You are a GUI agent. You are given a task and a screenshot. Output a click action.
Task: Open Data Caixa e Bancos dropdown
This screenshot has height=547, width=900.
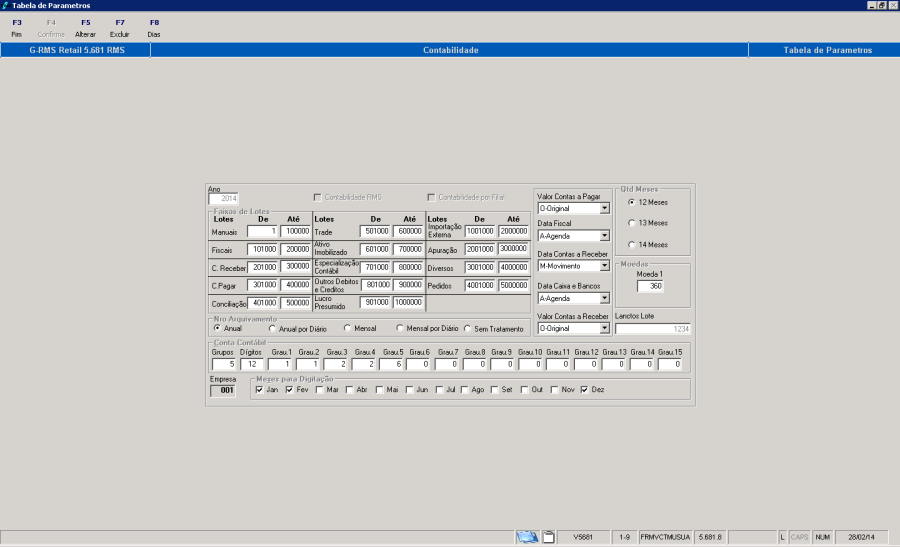(604, 298)
